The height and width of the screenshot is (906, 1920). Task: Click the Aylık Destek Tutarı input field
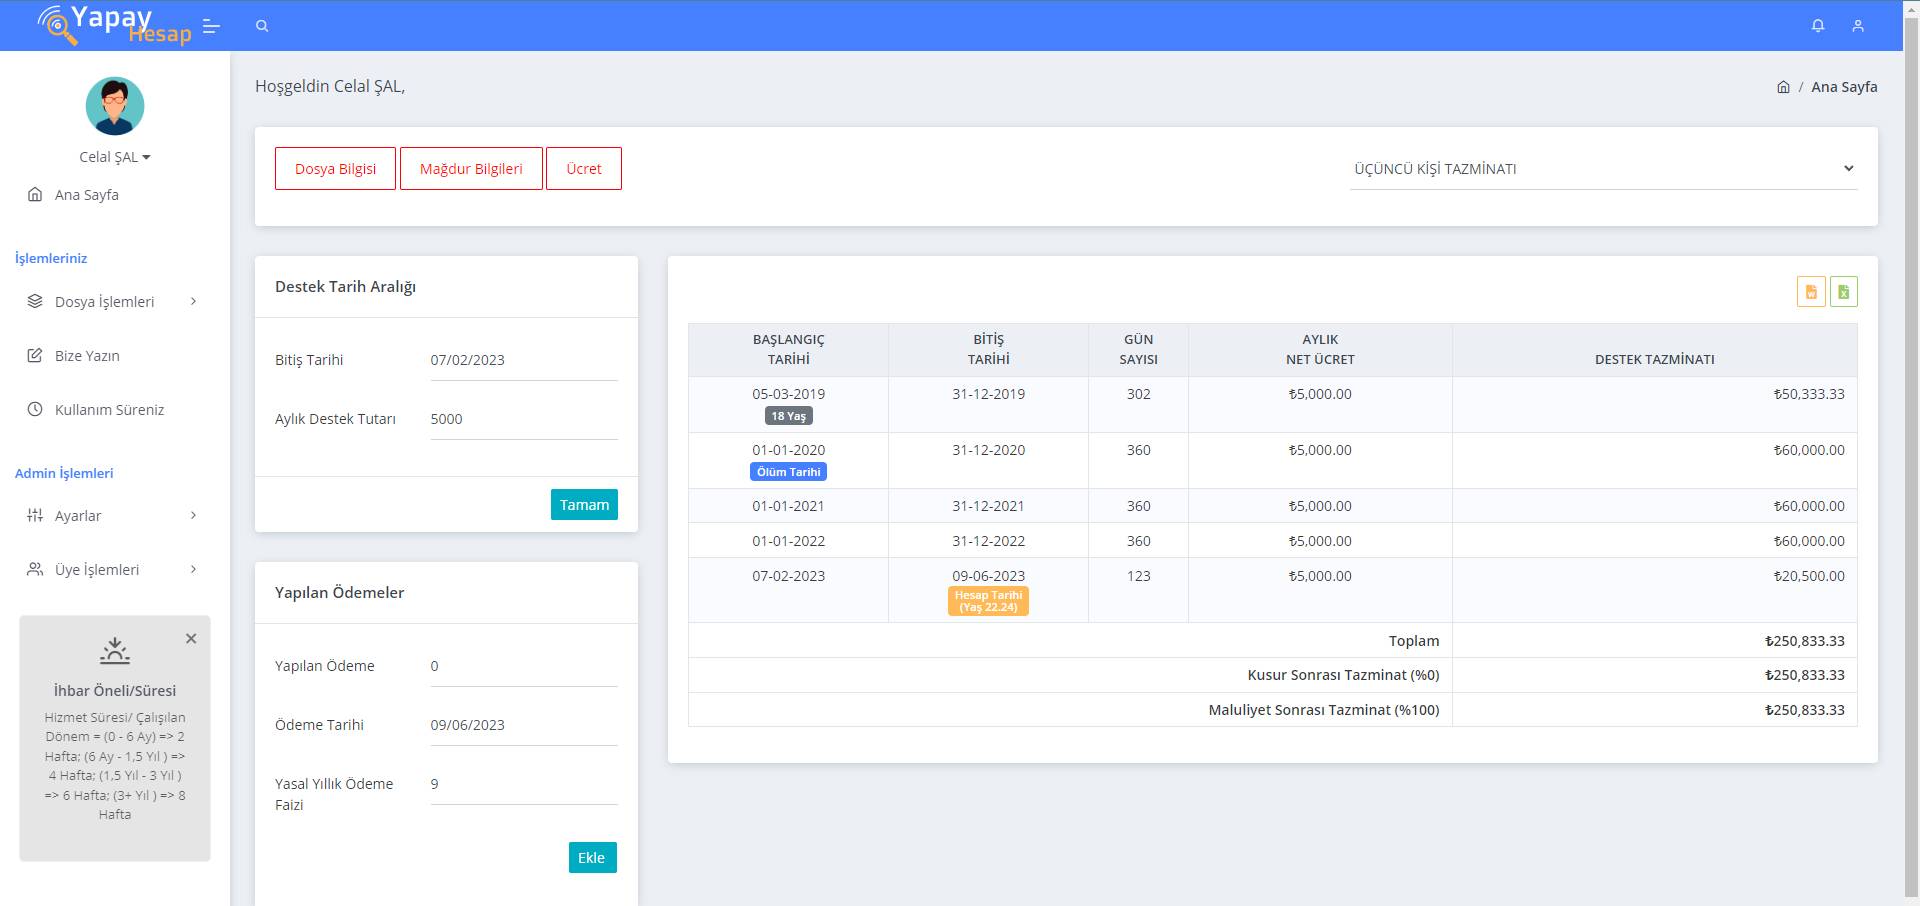pyautogui.click(x=523, y=419)
